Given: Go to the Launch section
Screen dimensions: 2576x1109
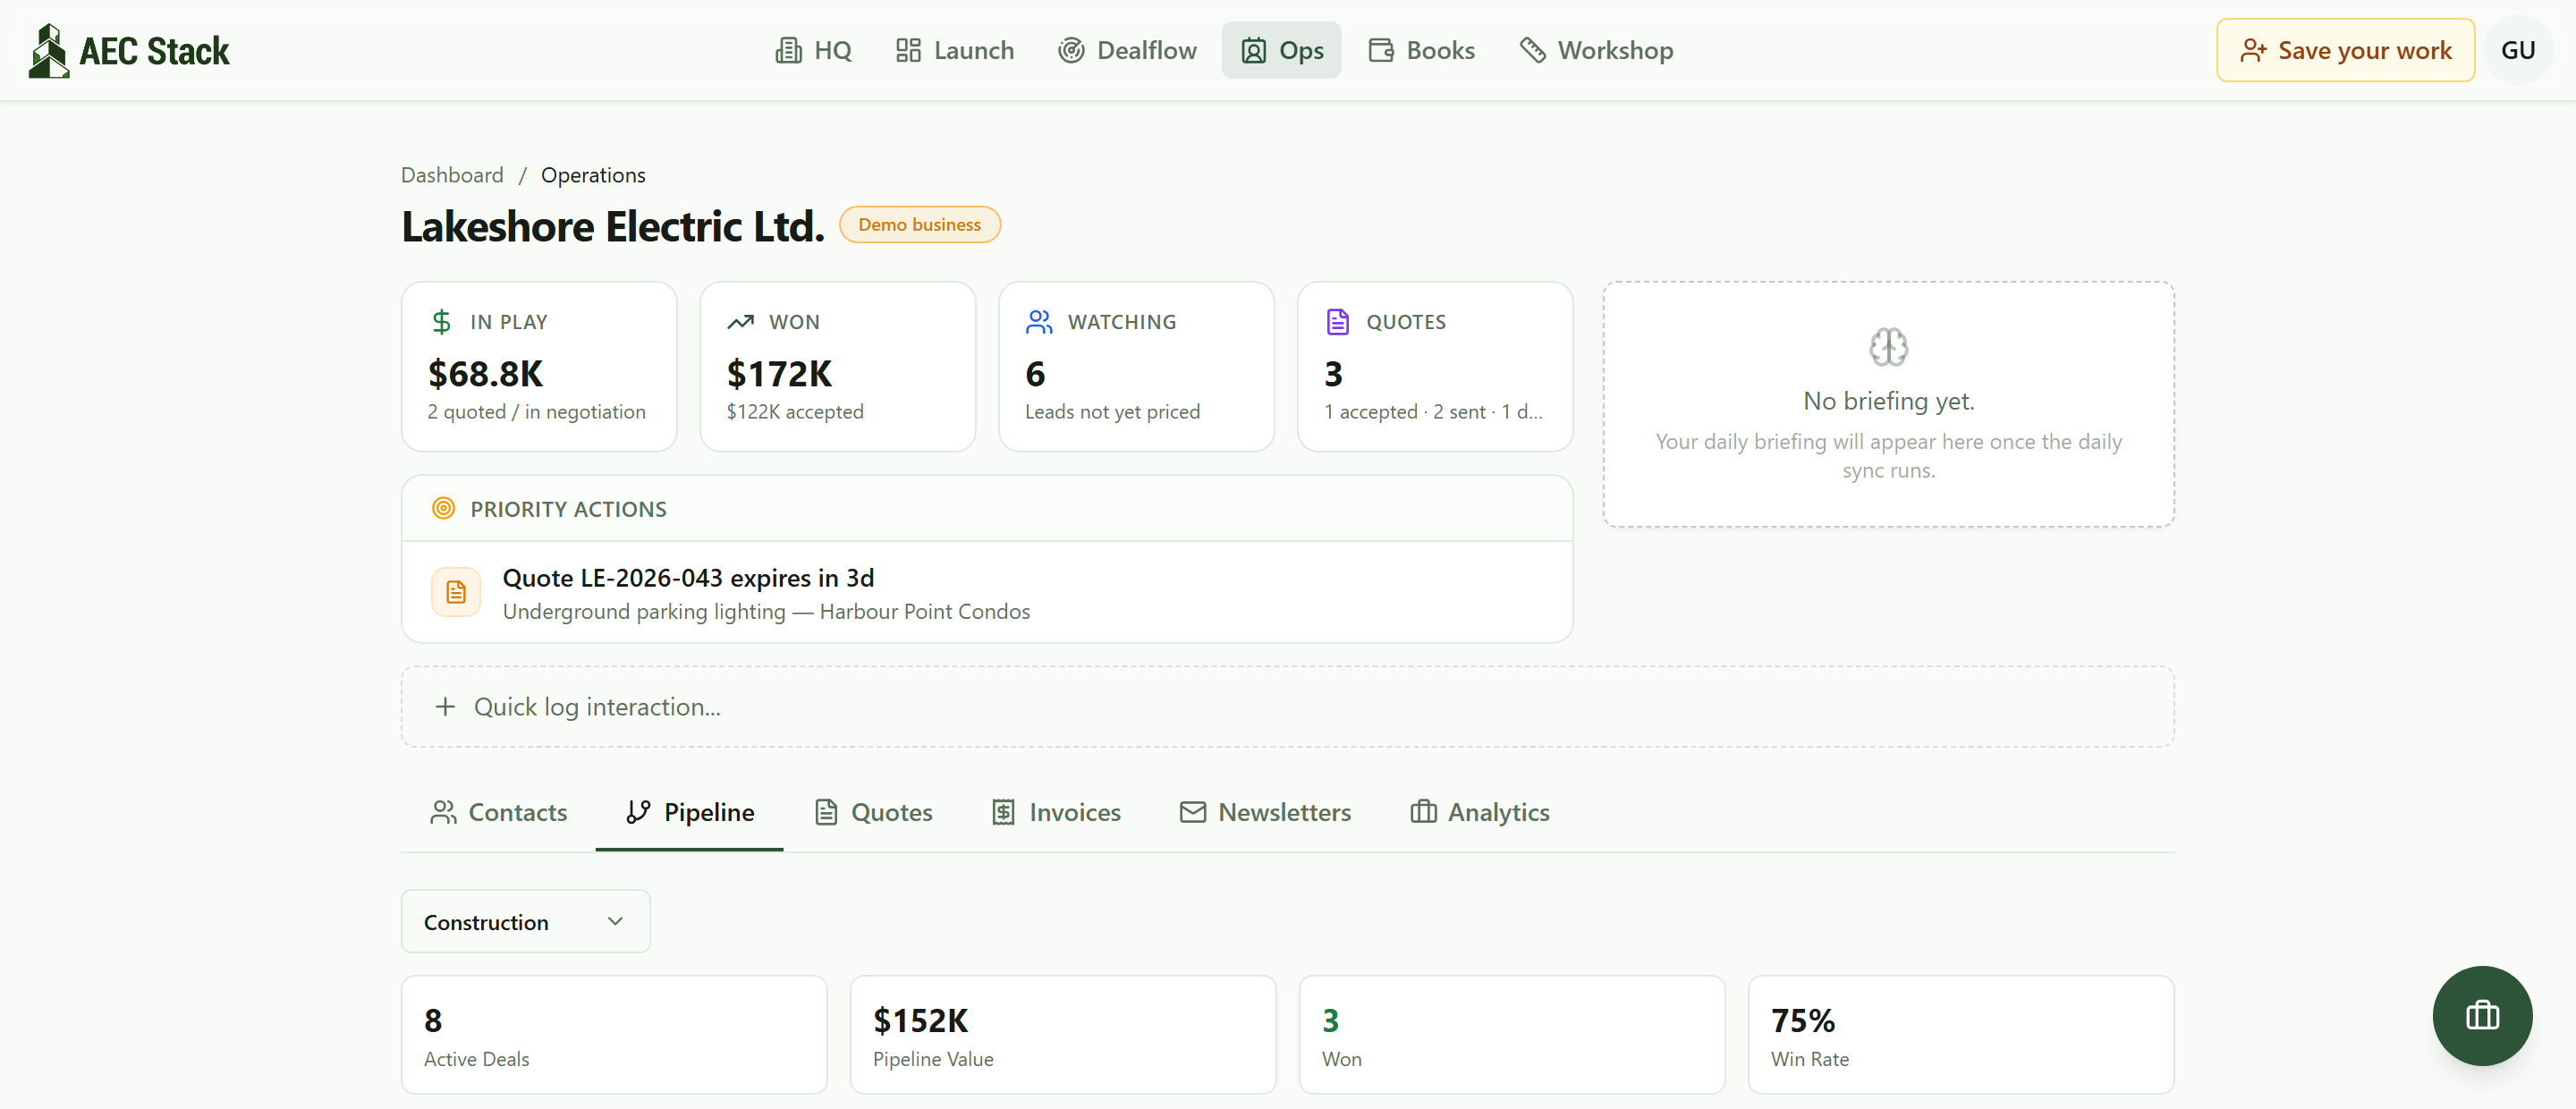Looking at the screenshot, I should pyautogui.click(x=954, y=50).
